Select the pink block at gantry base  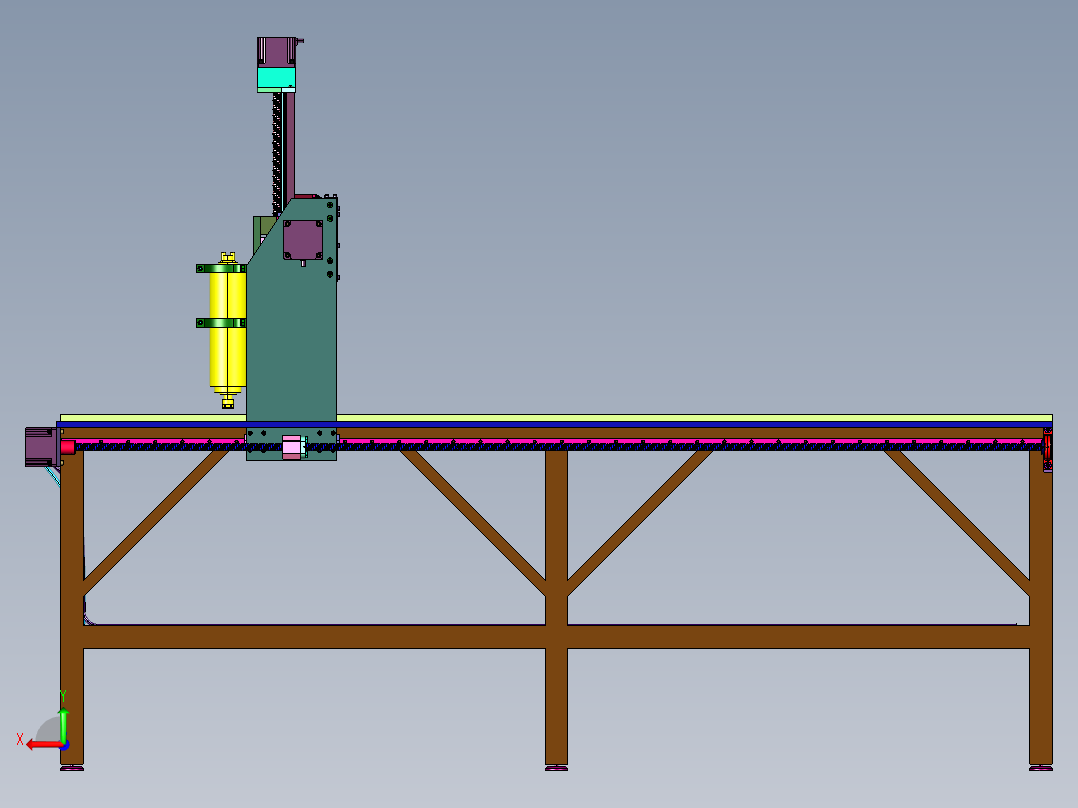(x=291, y=447)
